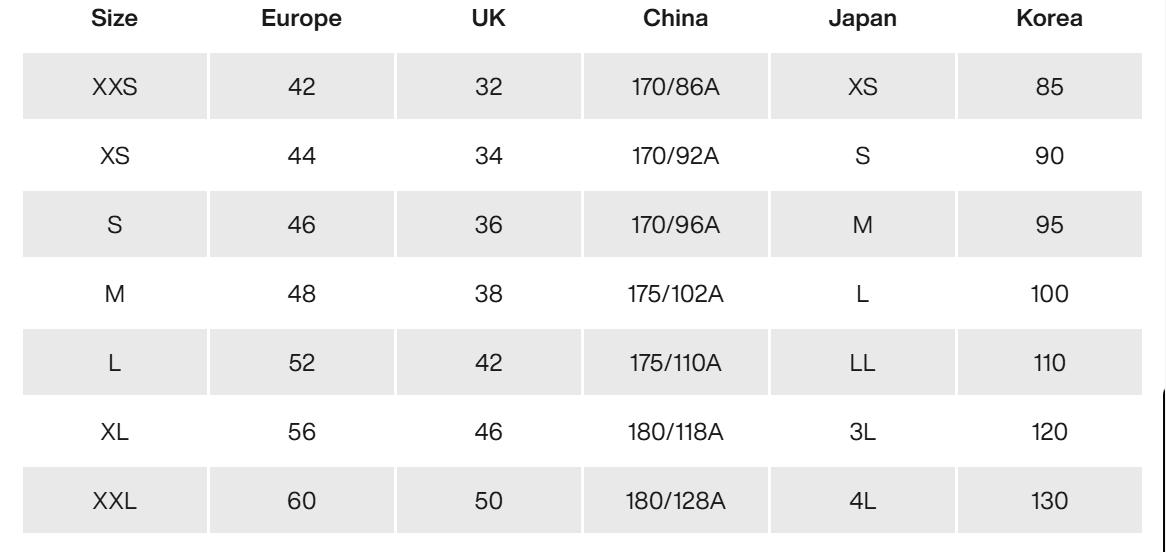
Task: Click the Size column header
Action: pyautogui.click(x=114, y=18)
